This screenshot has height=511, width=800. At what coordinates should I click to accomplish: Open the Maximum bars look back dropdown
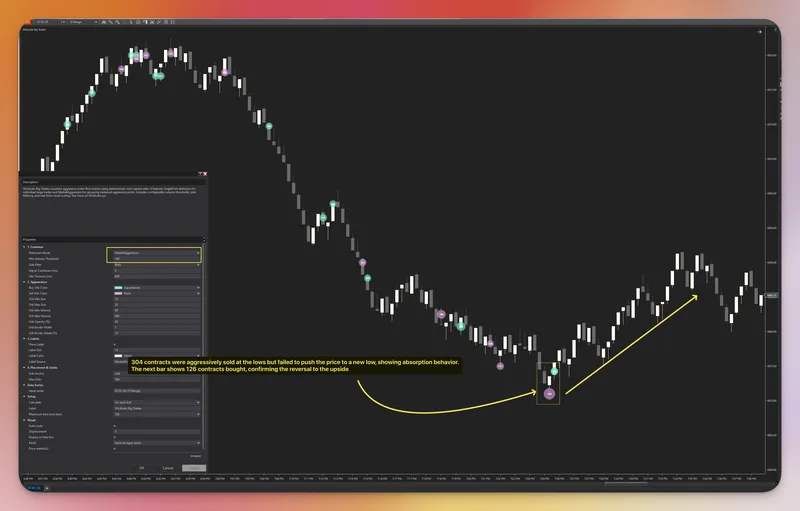point(157,414)
